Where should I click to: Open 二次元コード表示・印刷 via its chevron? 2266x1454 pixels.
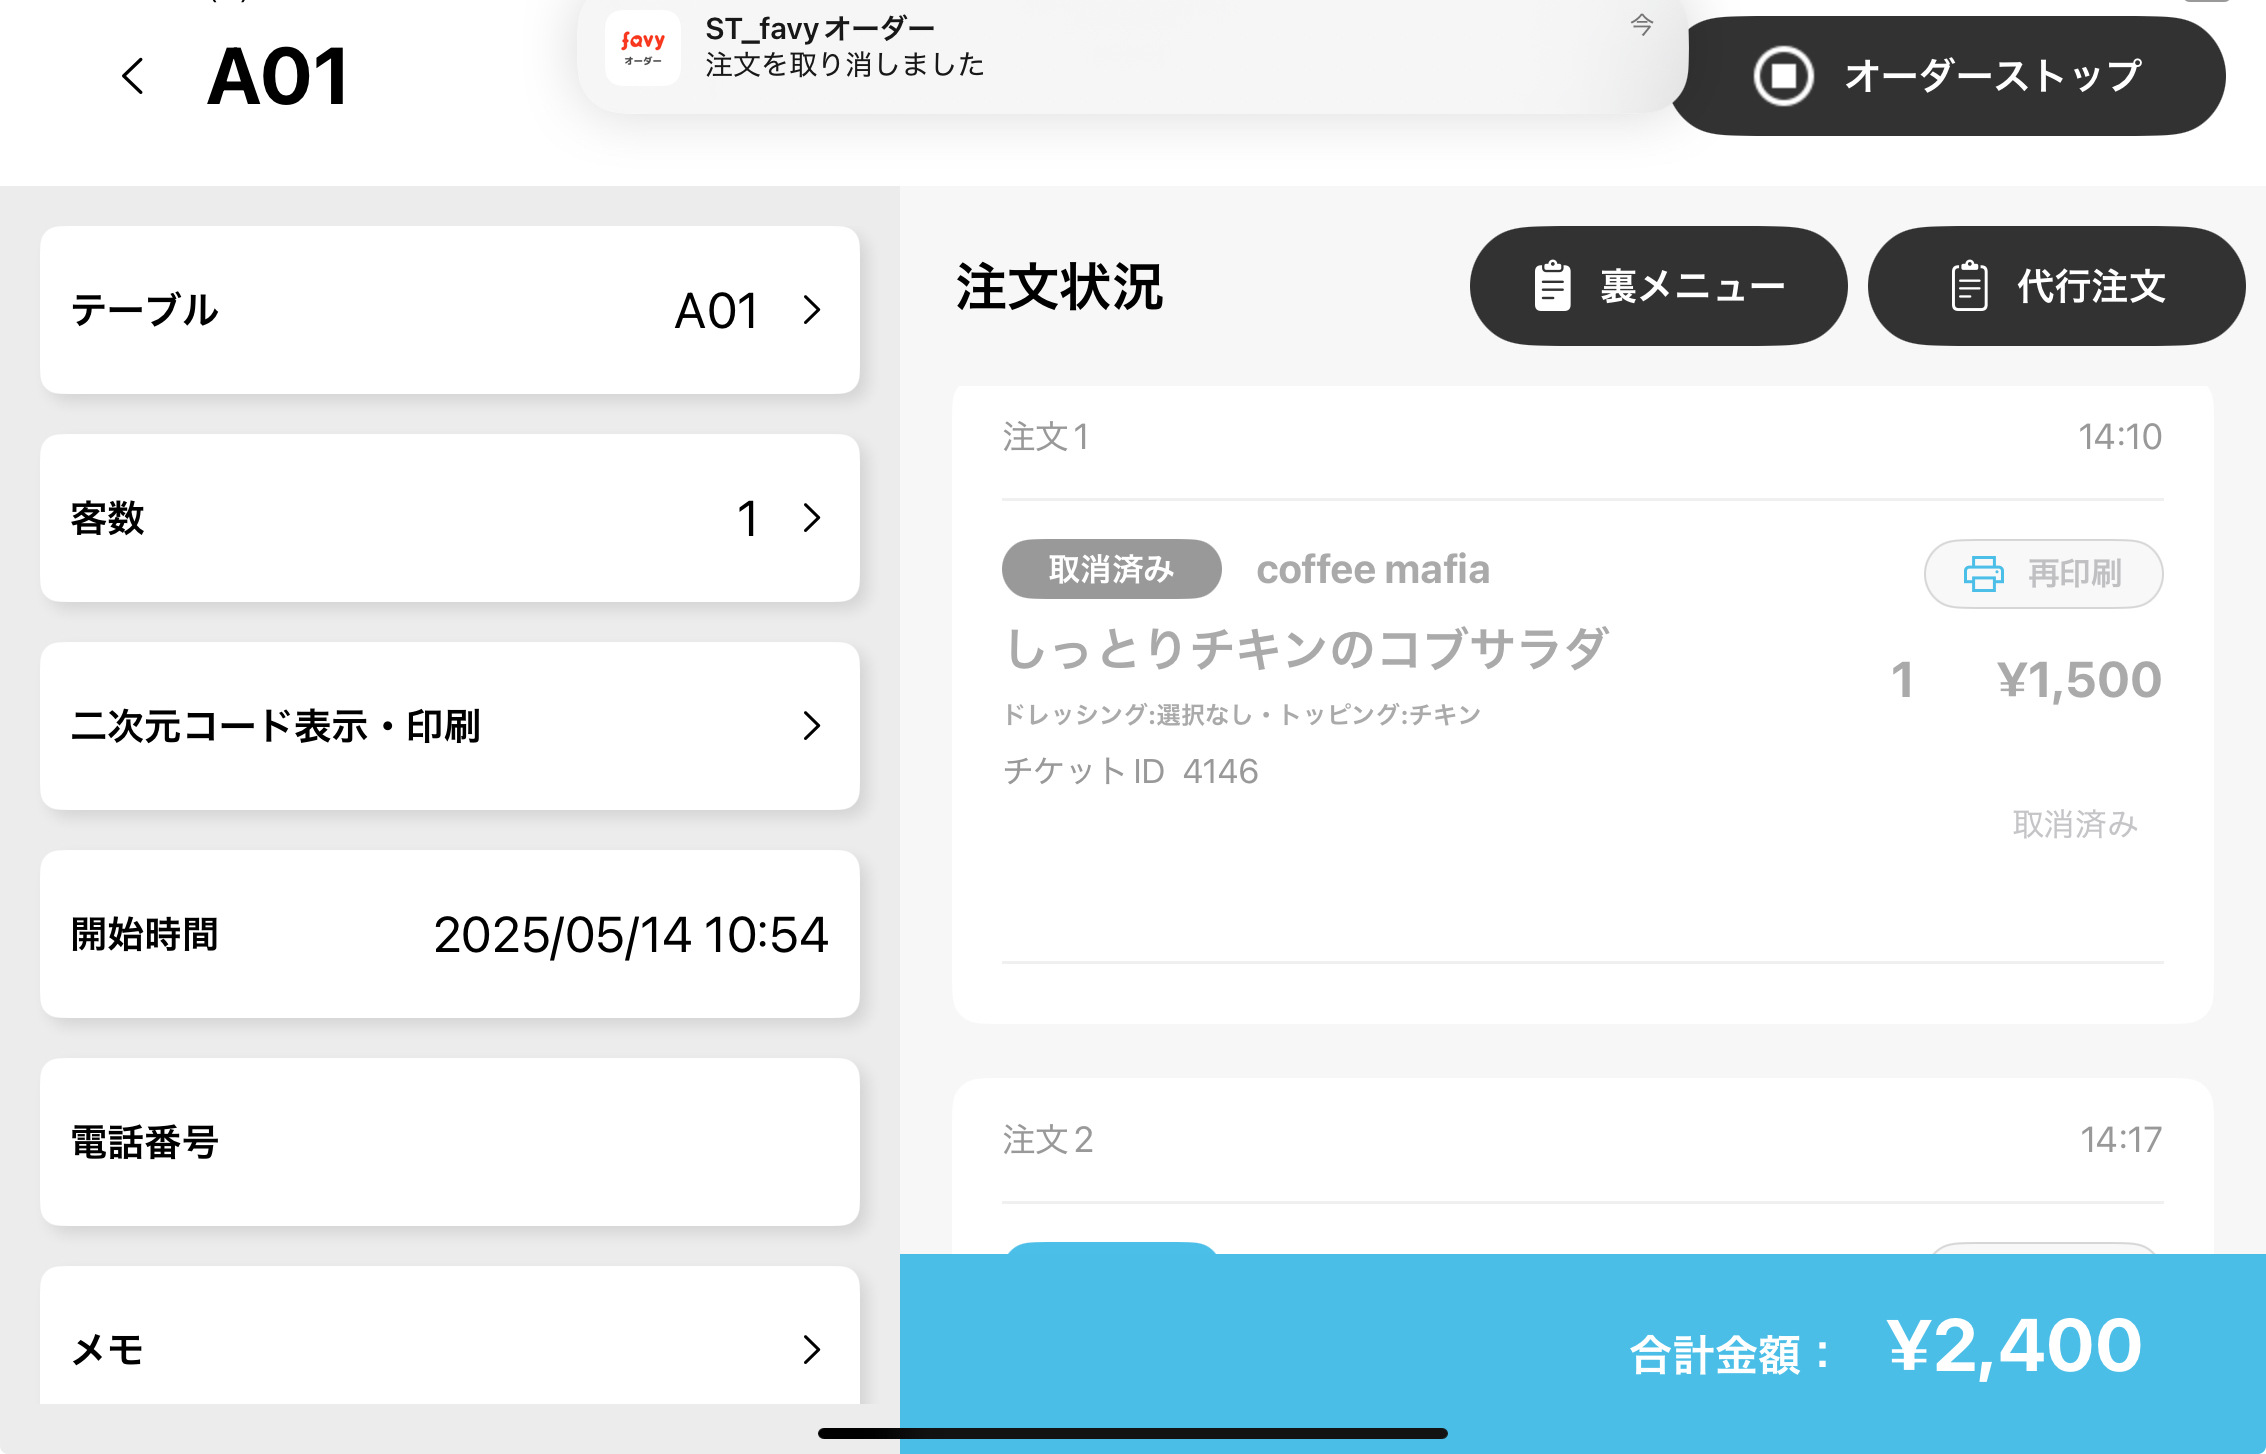[x=812, y=726]
